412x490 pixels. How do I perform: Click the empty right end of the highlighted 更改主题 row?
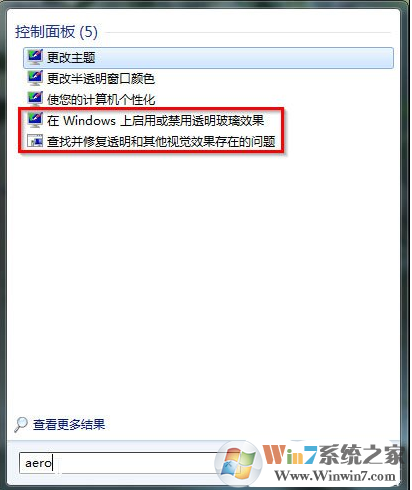(x=333, y=58)
